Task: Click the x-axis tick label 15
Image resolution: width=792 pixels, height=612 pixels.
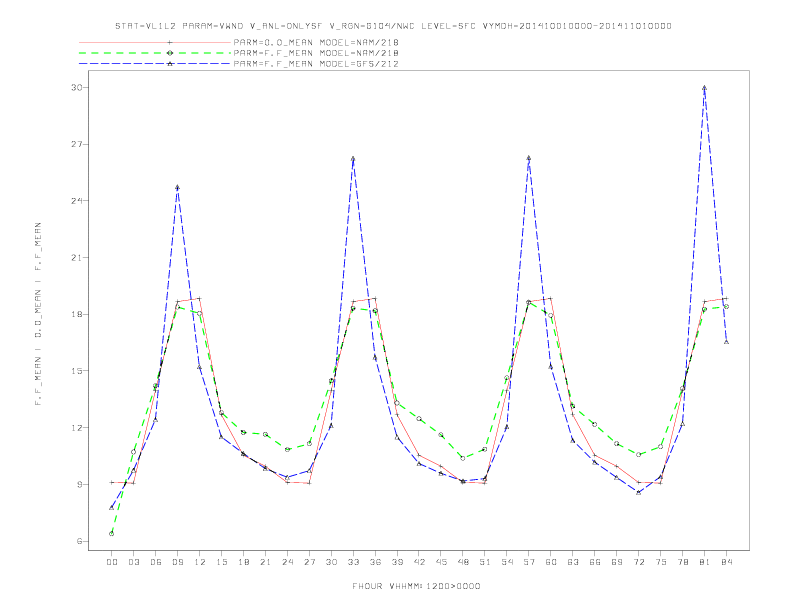Action: (221, 562)
